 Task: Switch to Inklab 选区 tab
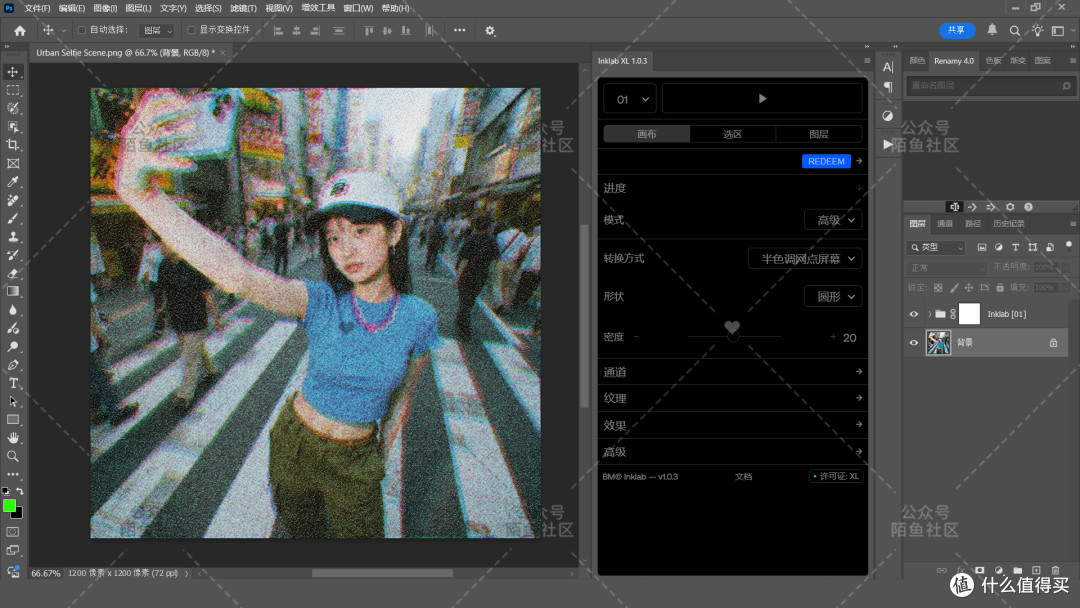732,134
